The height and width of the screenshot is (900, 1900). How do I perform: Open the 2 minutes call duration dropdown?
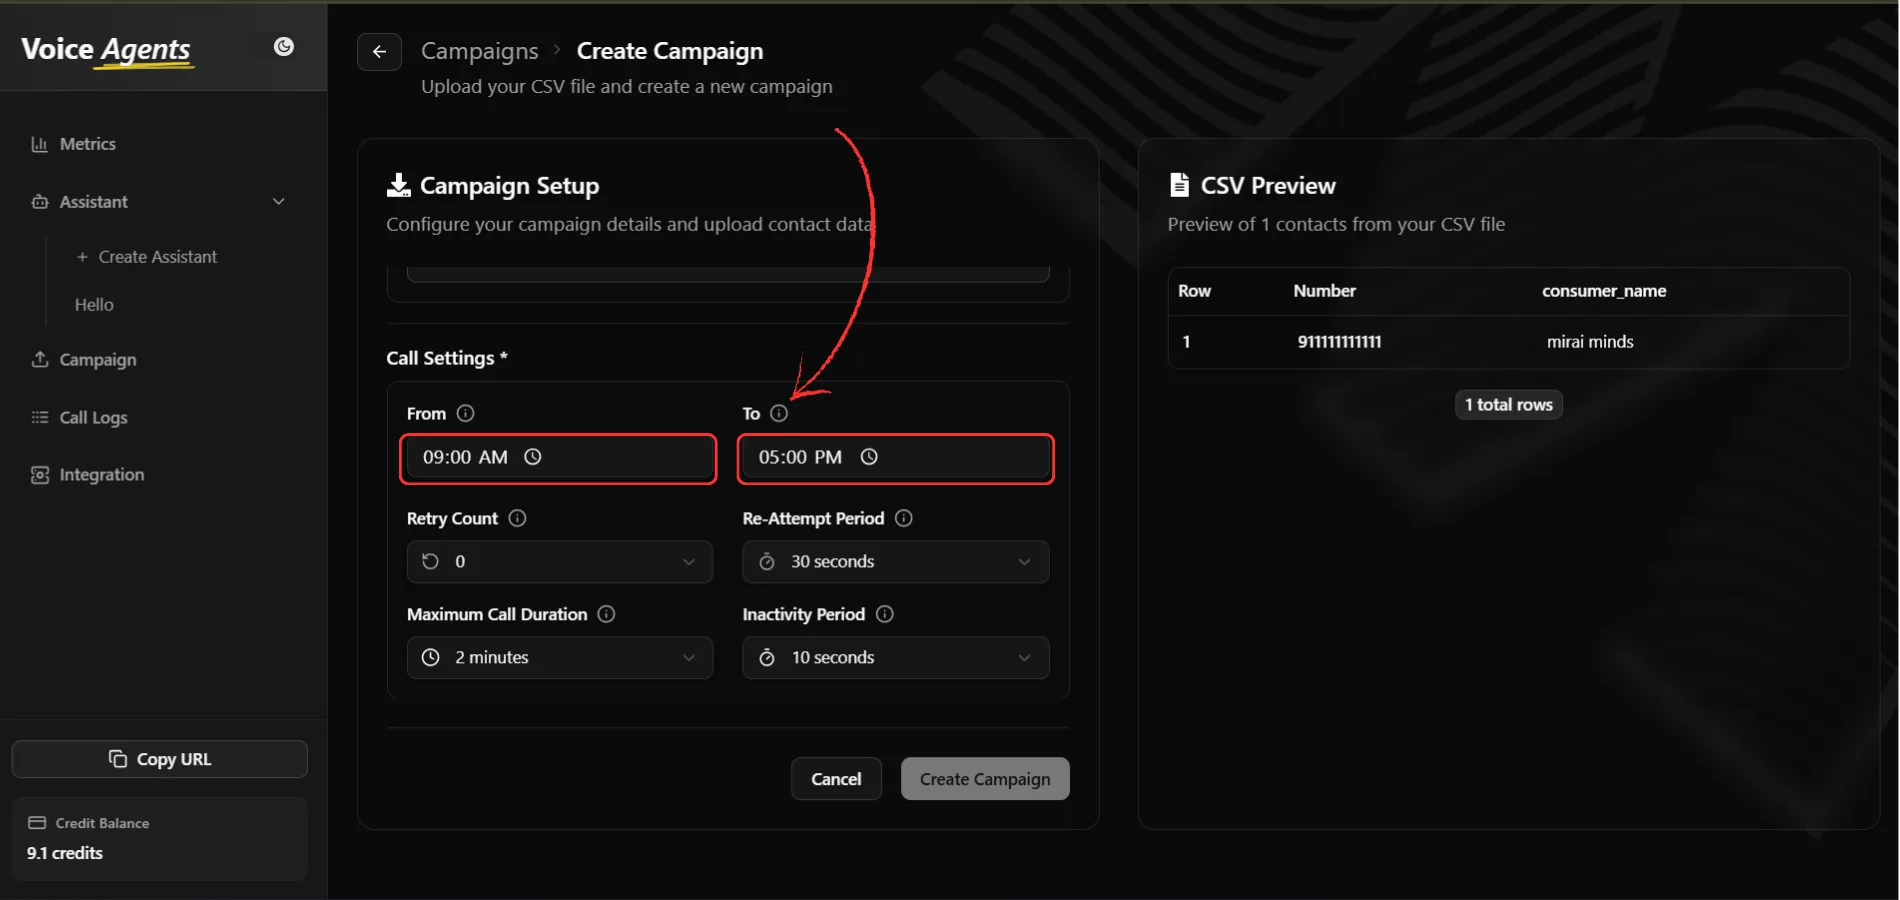560,658
